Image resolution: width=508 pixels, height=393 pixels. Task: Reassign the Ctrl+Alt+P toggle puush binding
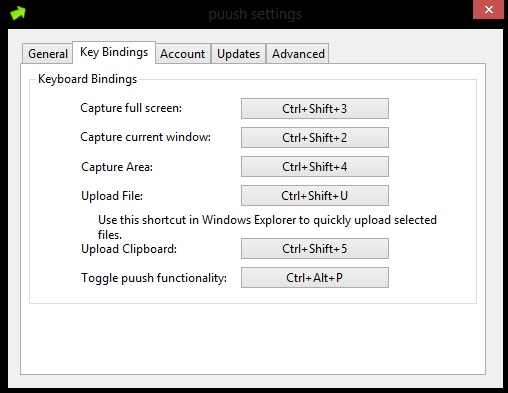[x=315, y=278]
